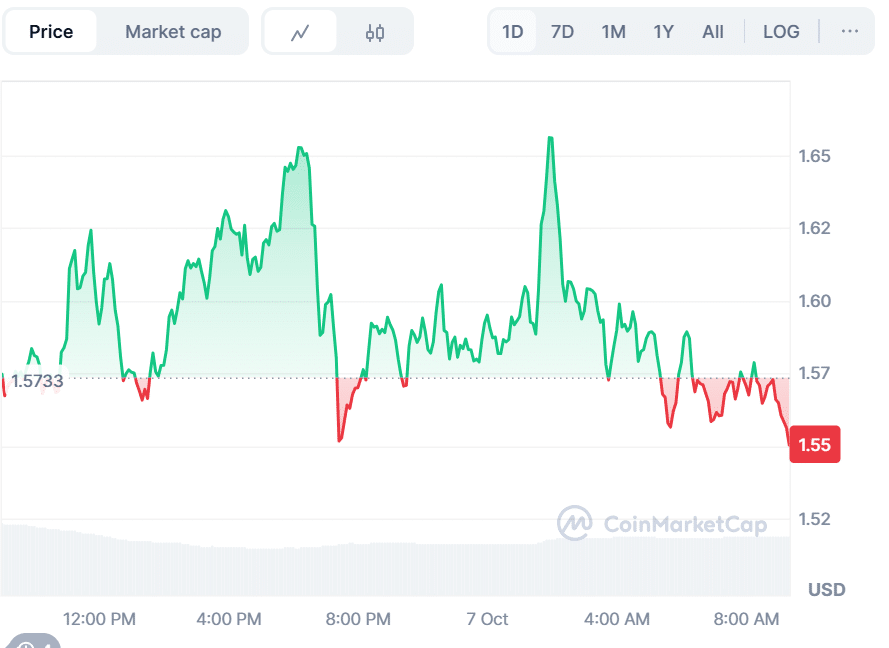The height and width of the screenshot is (648, 889).
Task: Switch to the Market cap tab
Action: (x=173, y=31)
